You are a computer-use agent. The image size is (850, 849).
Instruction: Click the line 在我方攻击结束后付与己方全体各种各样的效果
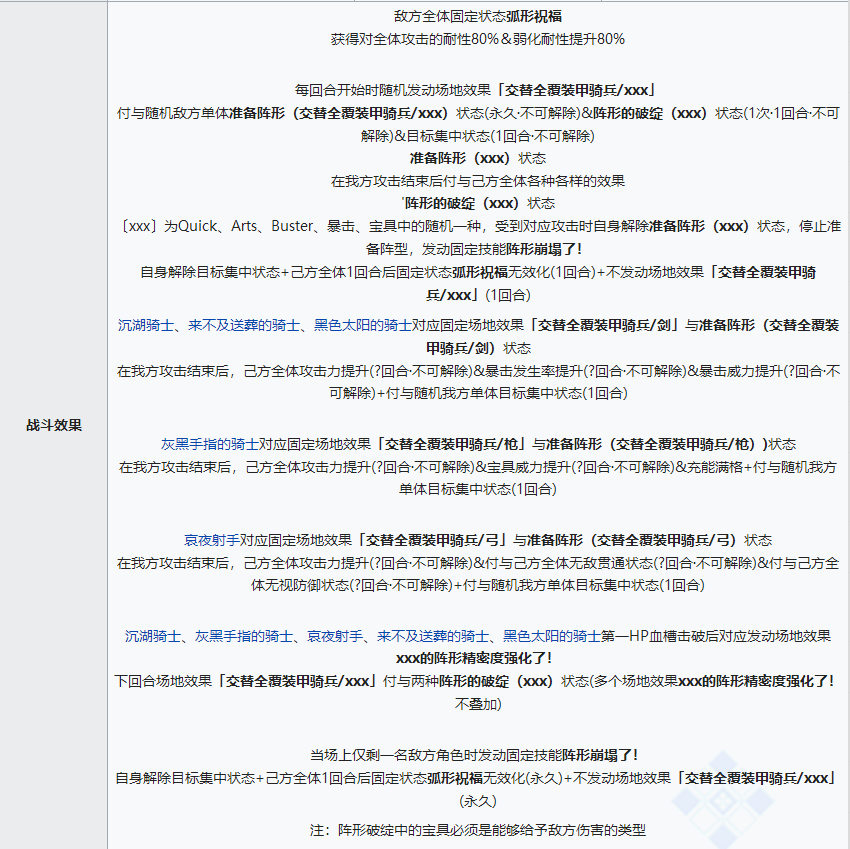click(478, 181)
